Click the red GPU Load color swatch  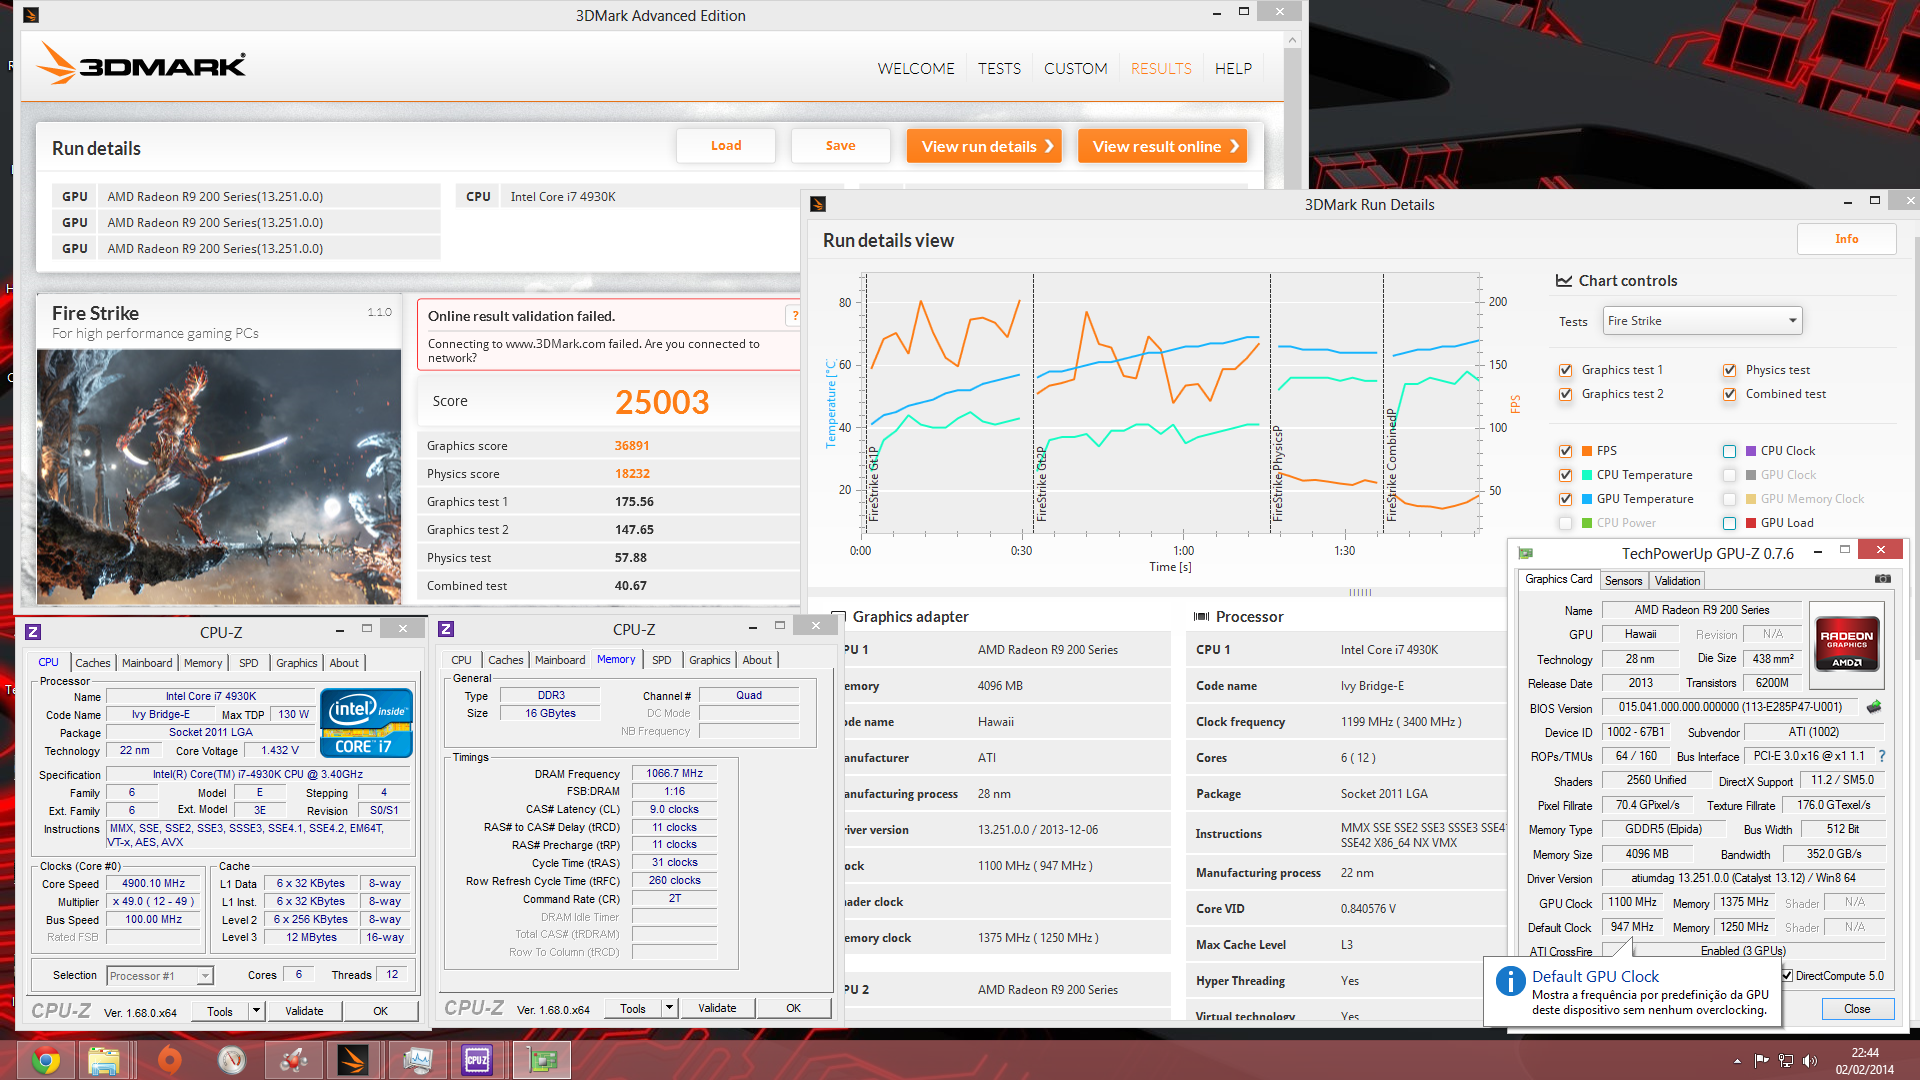(1751, 523)
